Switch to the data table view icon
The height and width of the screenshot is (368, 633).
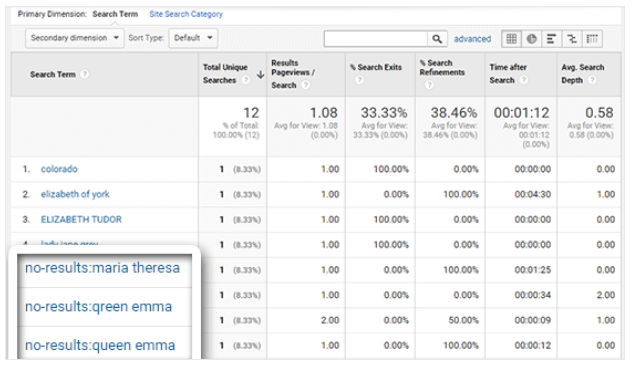[511, 39]
